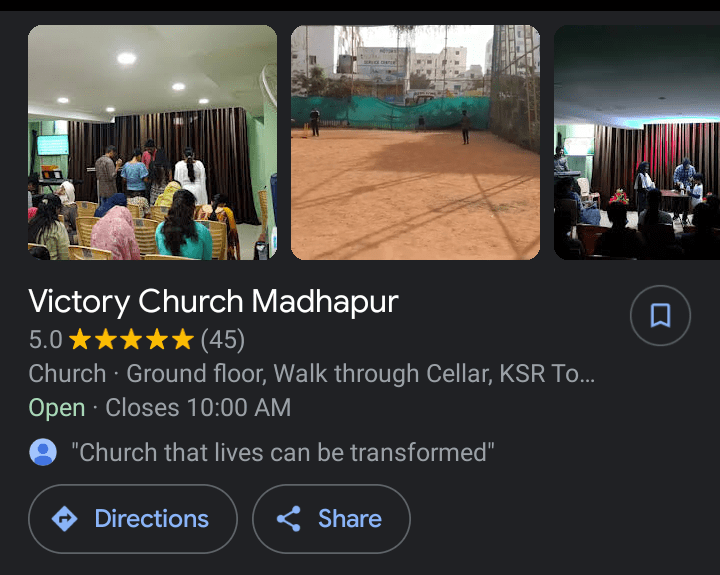
Task: Click the Share button label
Action: (x=350, y=519)
